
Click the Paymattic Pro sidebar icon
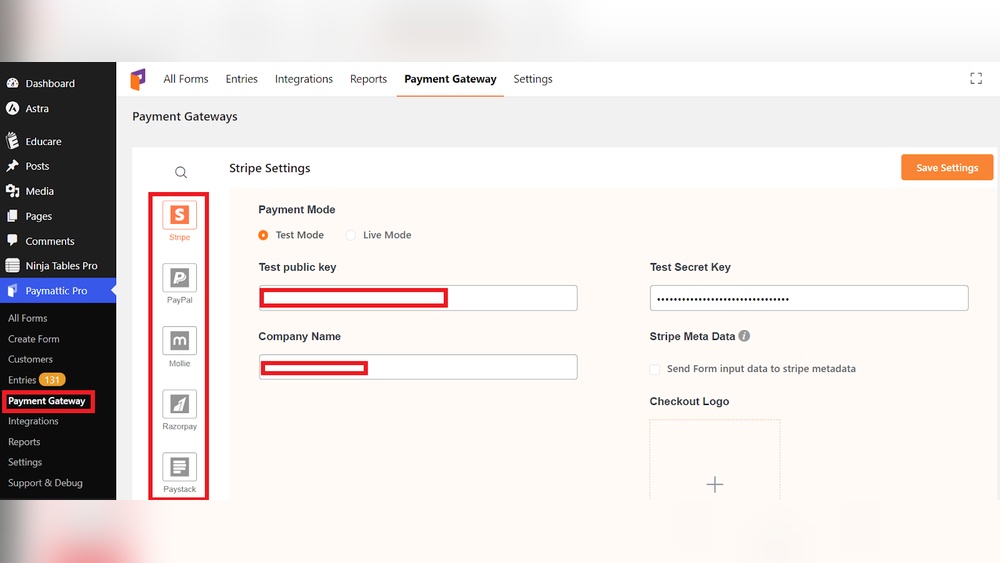[x=12, y=291]
